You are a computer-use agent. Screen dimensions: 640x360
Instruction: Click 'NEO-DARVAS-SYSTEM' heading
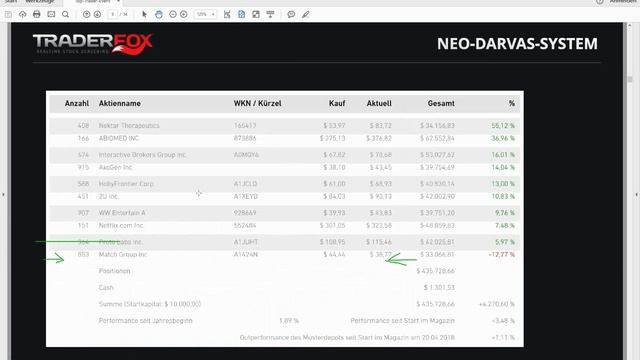[517, 44]
